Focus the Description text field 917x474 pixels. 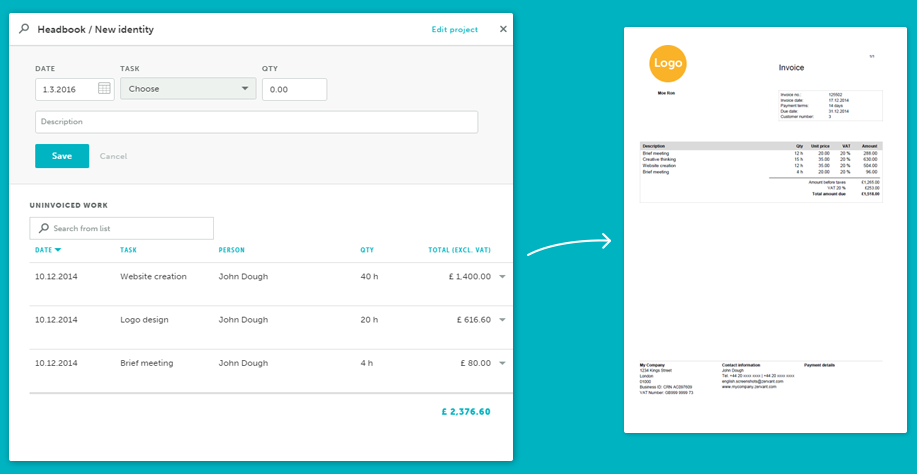tap(256, 122)
